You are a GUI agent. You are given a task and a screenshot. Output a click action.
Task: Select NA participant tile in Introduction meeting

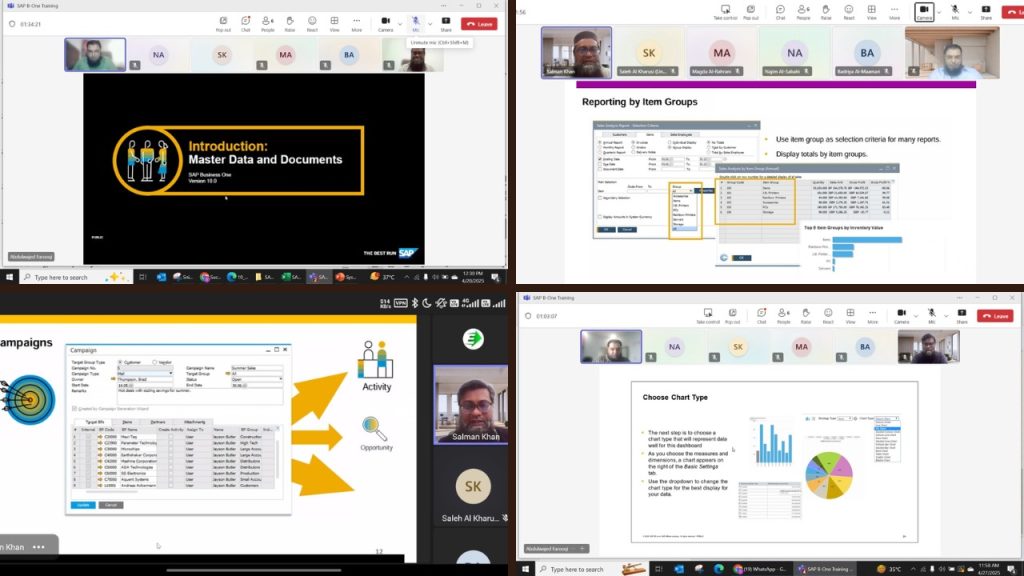click(x=159, y=55)
